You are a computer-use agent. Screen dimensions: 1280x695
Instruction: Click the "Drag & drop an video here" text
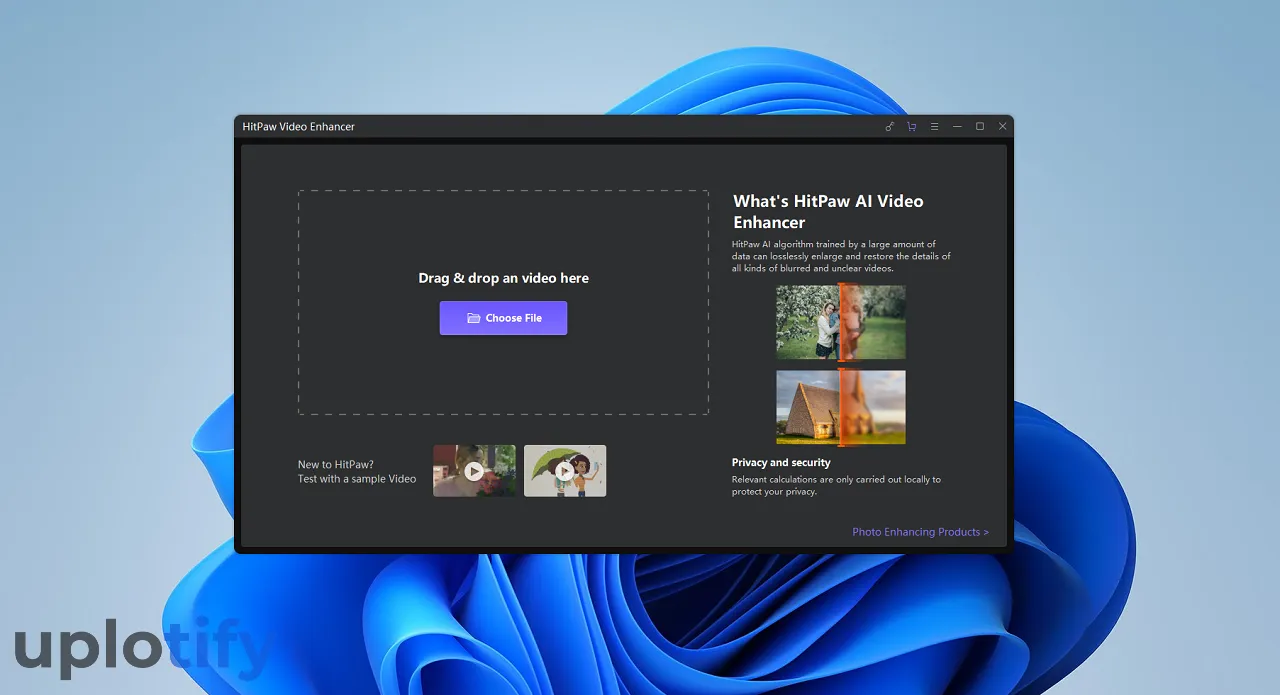point(503,278)
